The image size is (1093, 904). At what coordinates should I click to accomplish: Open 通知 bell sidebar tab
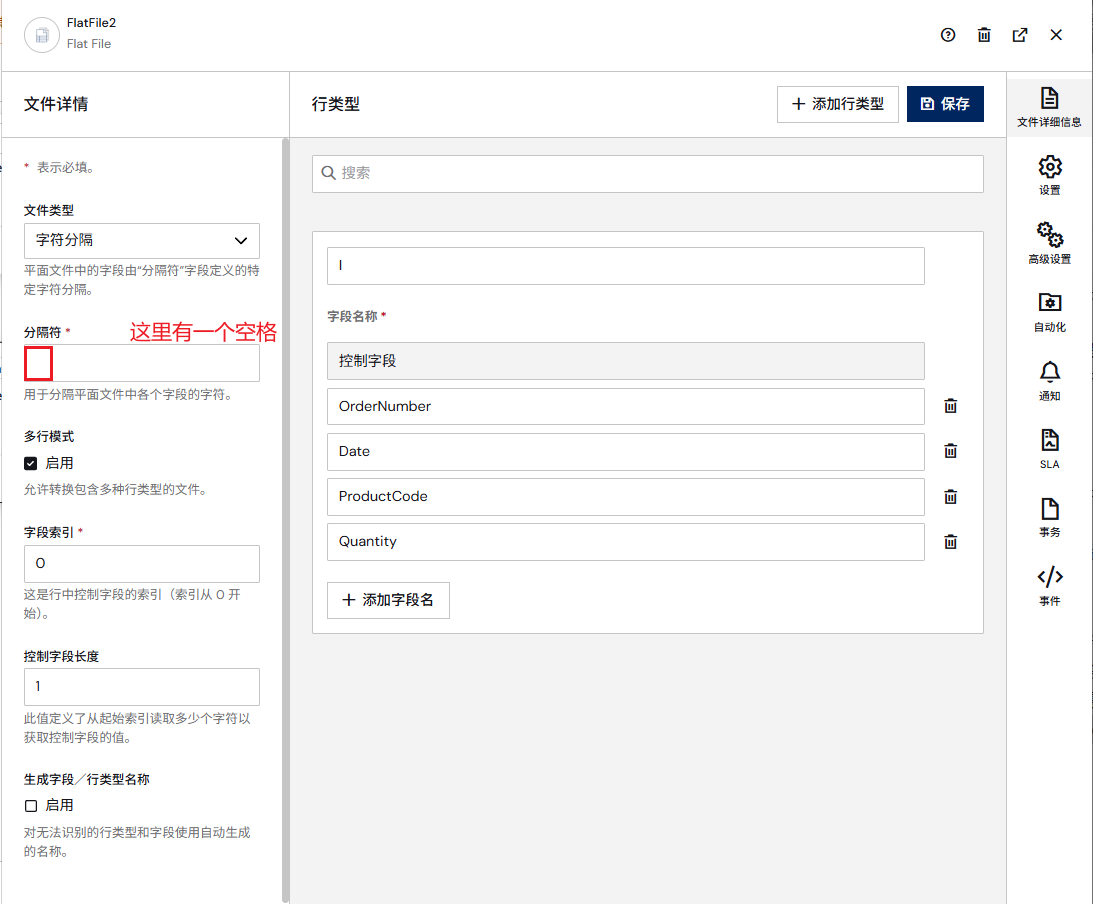[x=1049, y=381]
